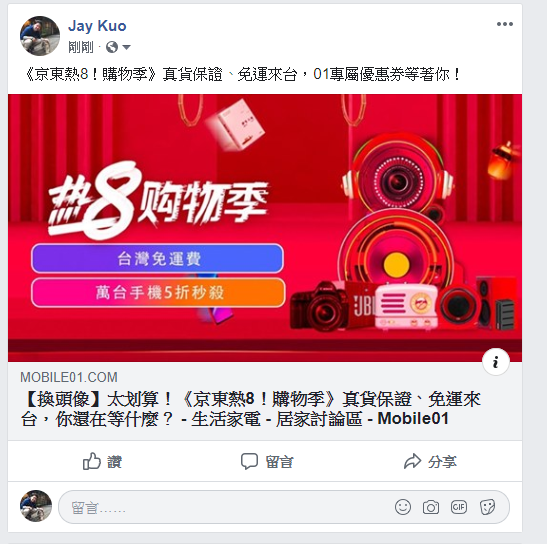Focus the 留言 comment input field
Image resolution: width=547 pixels, height=544 pixels.
pos(223,507)
